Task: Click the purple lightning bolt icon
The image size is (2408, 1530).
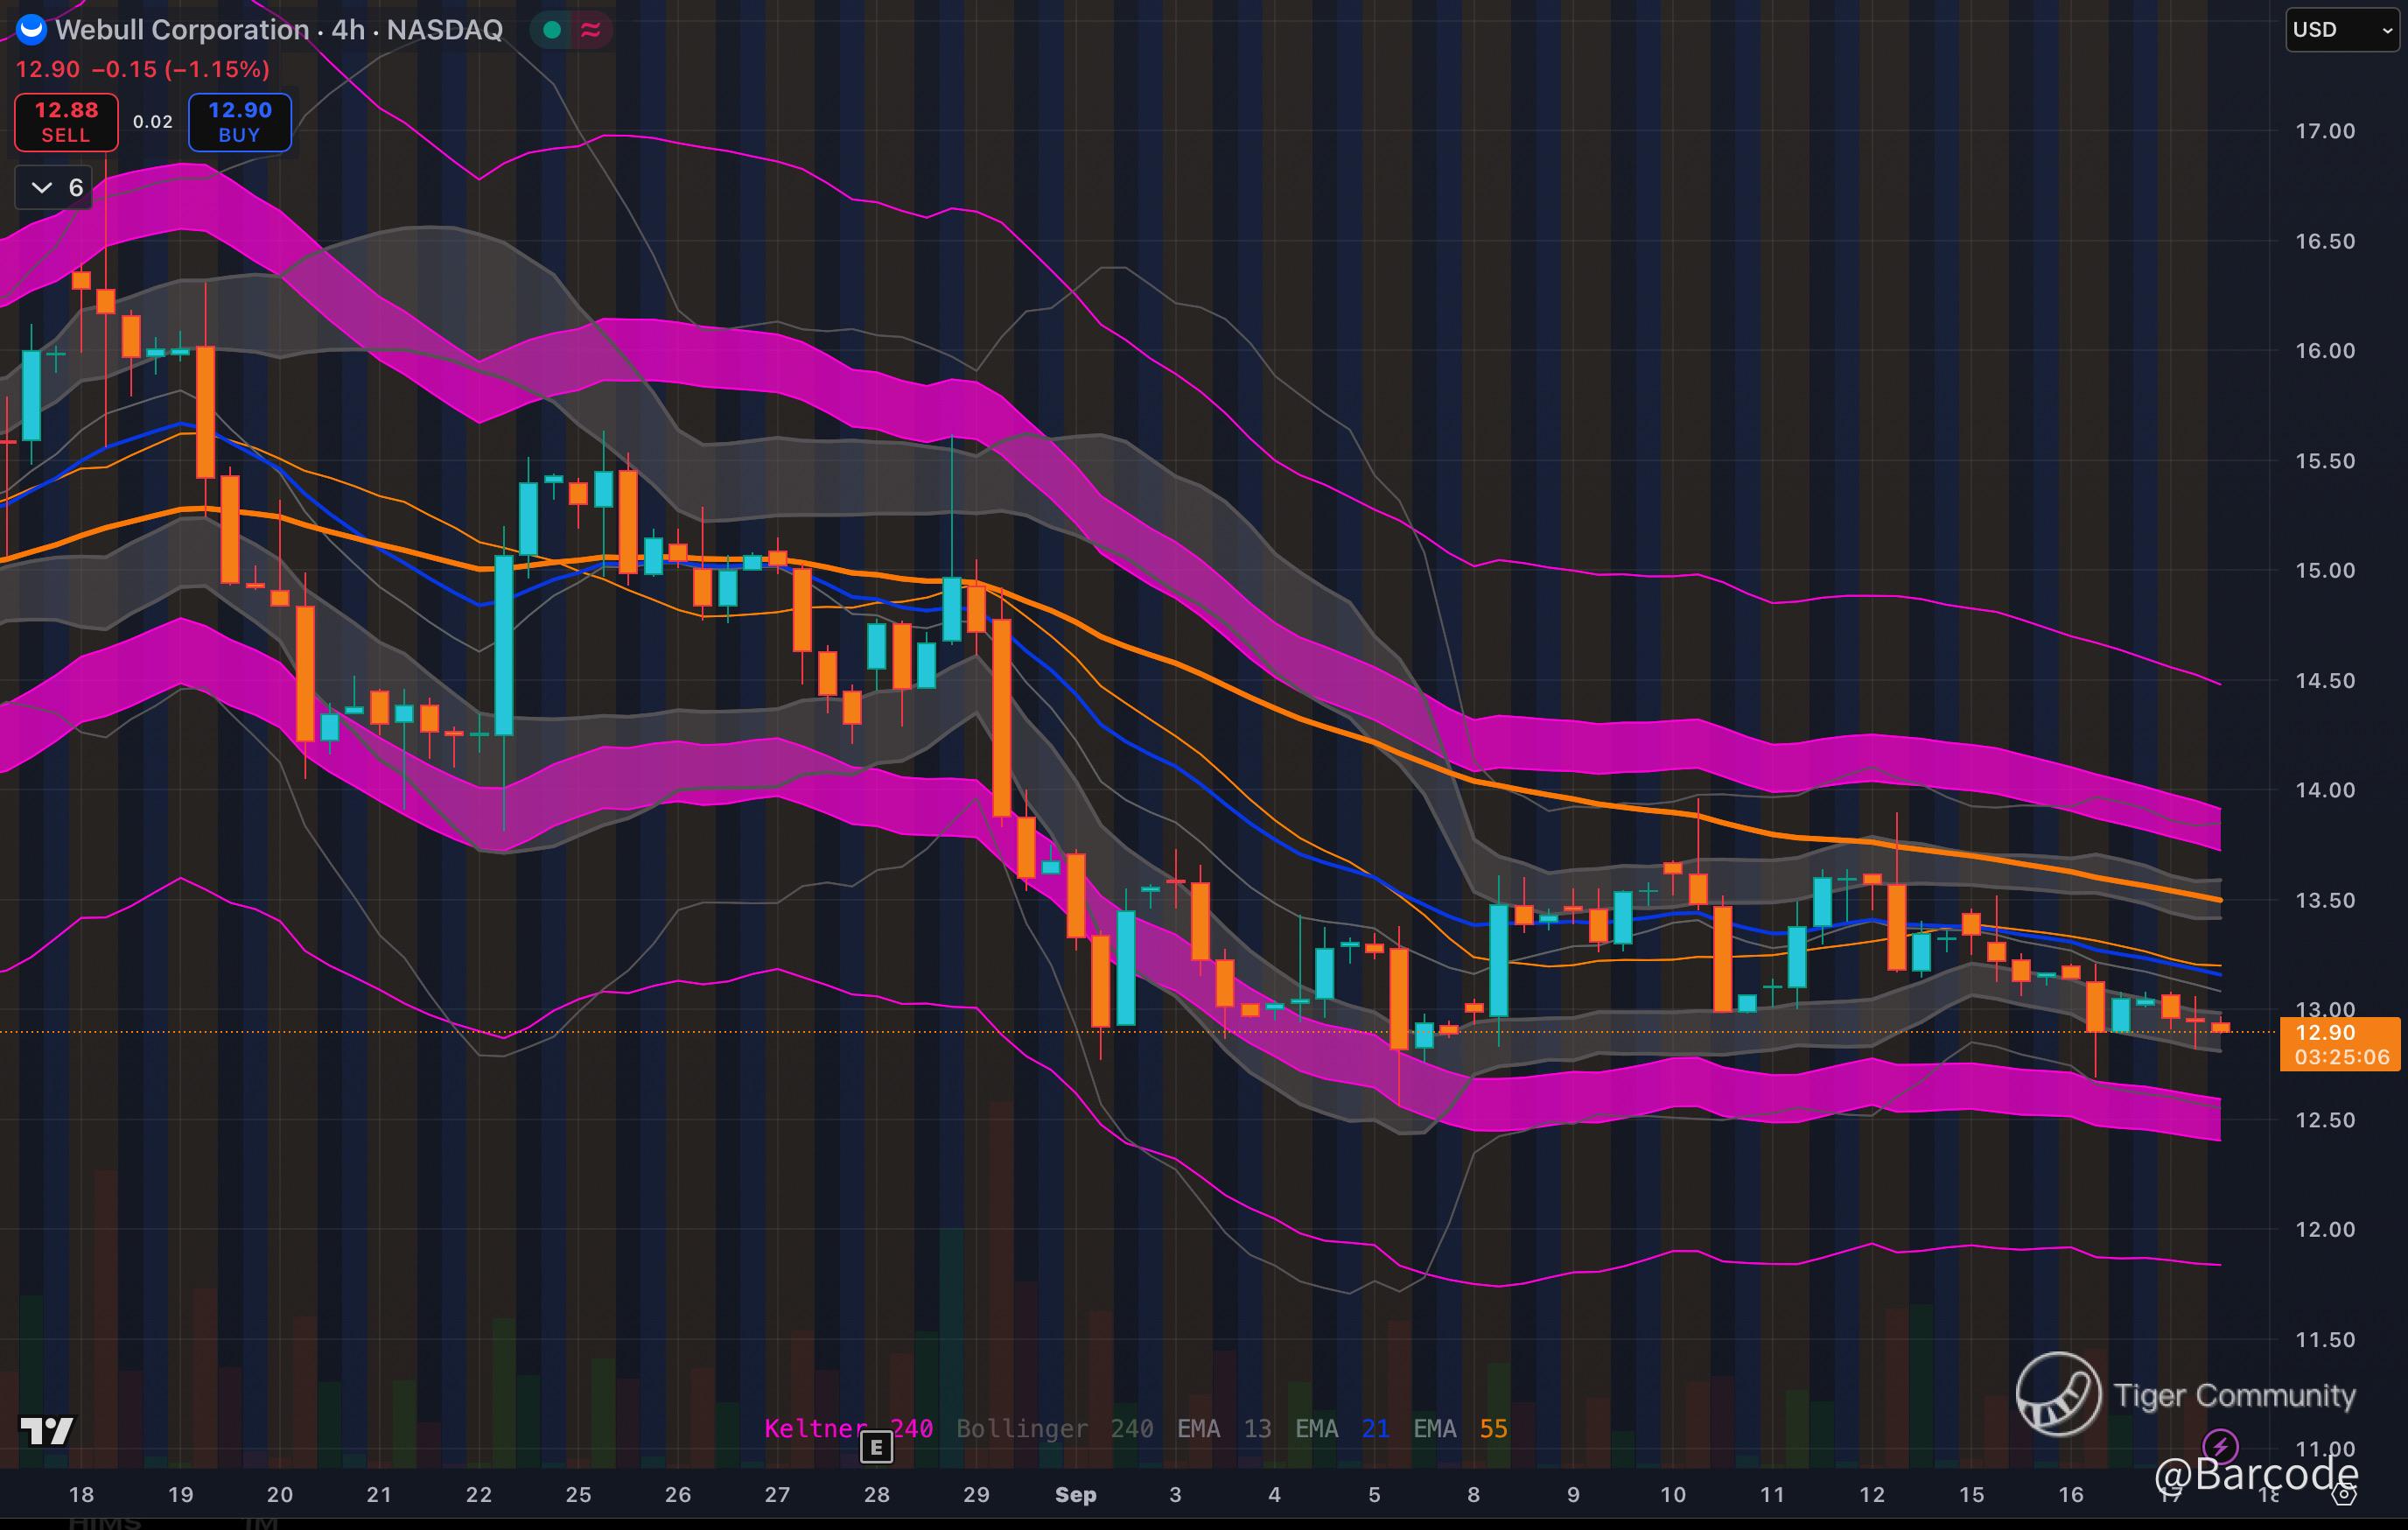Action: point(2220,1446)
